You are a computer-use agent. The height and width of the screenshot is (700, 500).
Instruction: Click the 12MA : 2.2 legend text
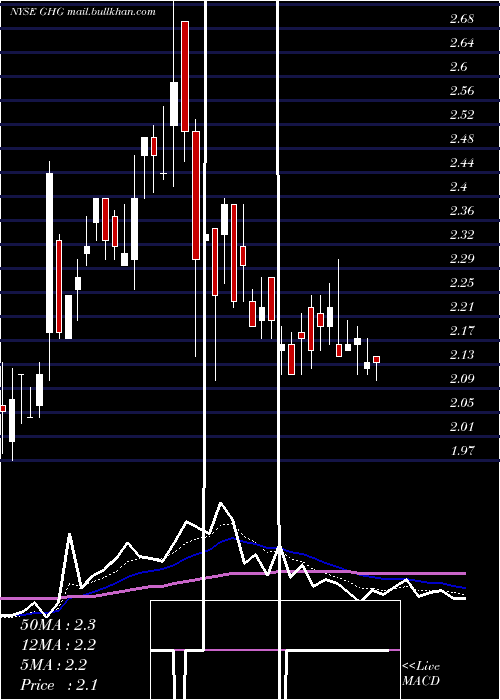[58, 645]
